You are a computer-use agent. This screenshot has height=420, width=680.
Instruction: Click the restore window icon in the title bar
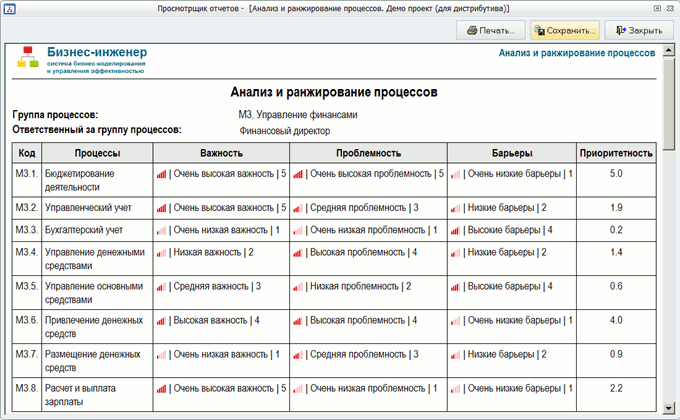click(x=657, y=8)
